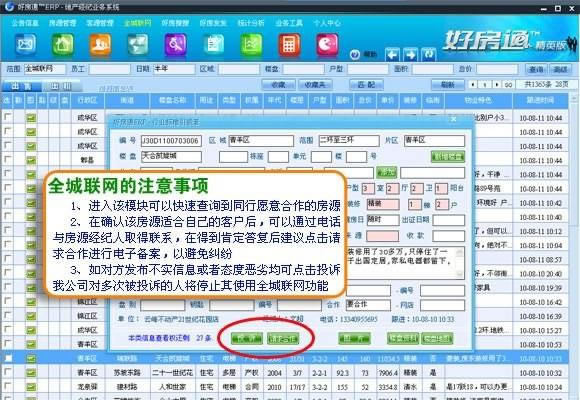
Task: Open the purple magnifier search icon
Action: (x=176, y=44)
